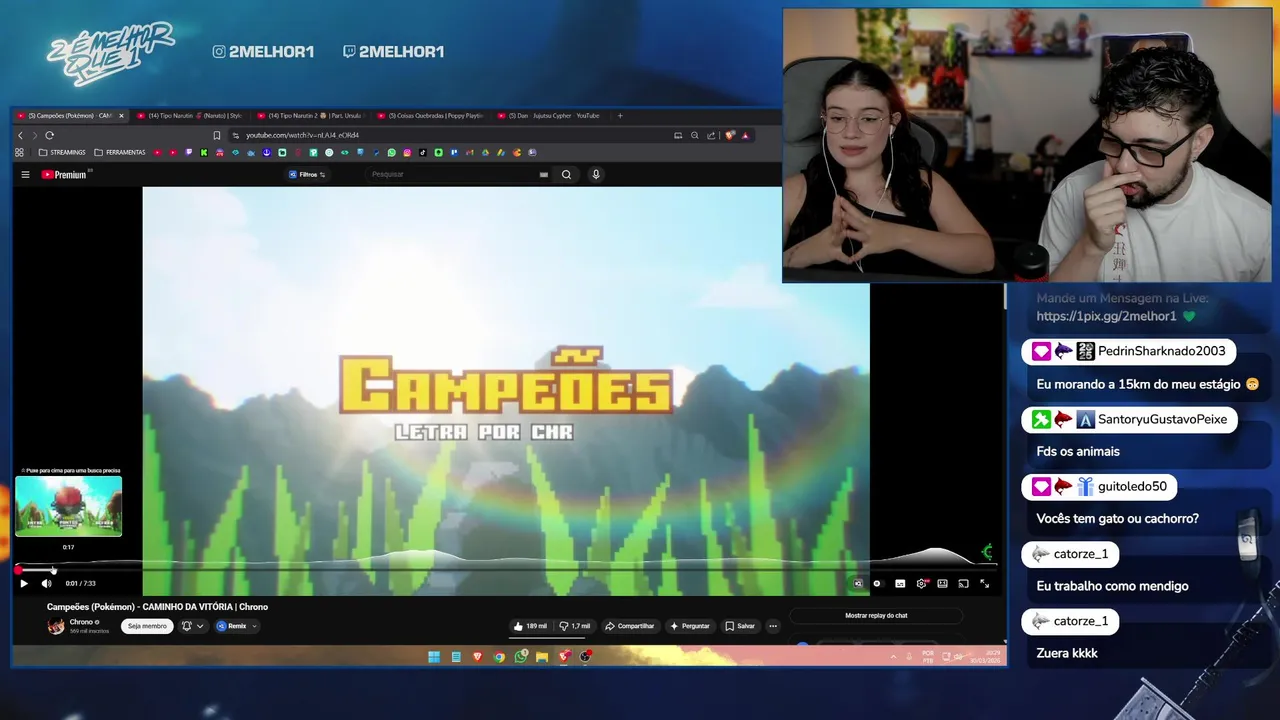Open the TikTok bookmark icon
This screenshot has height=720, width=1280.
point(422,153)
